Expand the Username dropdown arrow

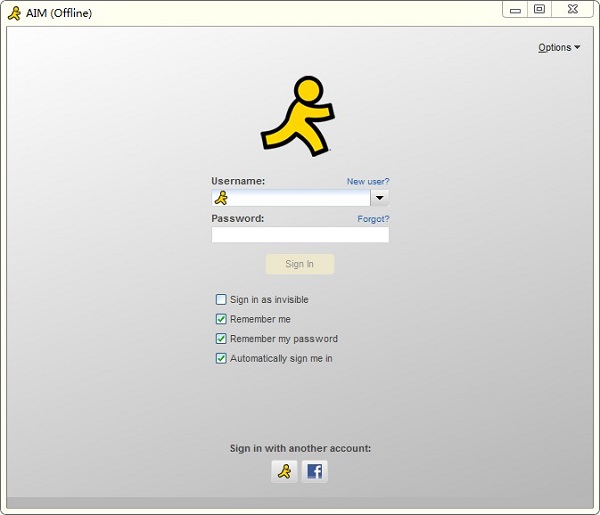coord(380,198)
